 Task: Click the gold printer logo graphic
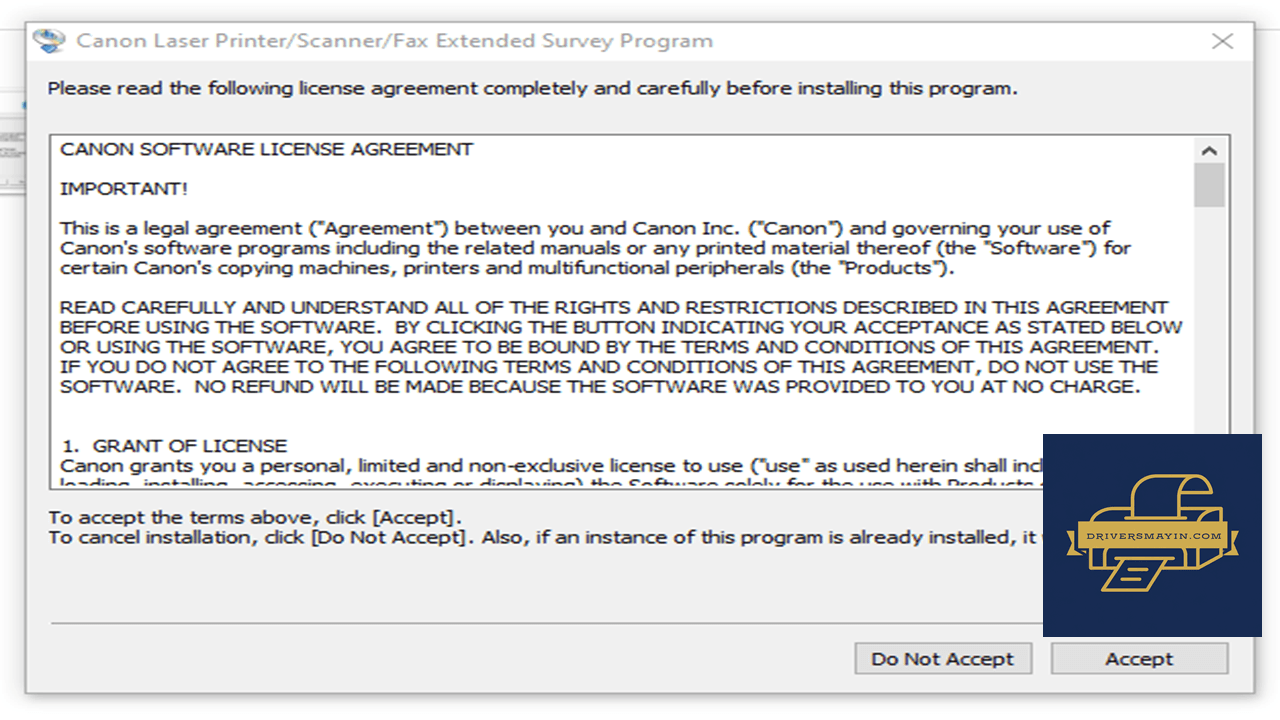pos(1152,536)
